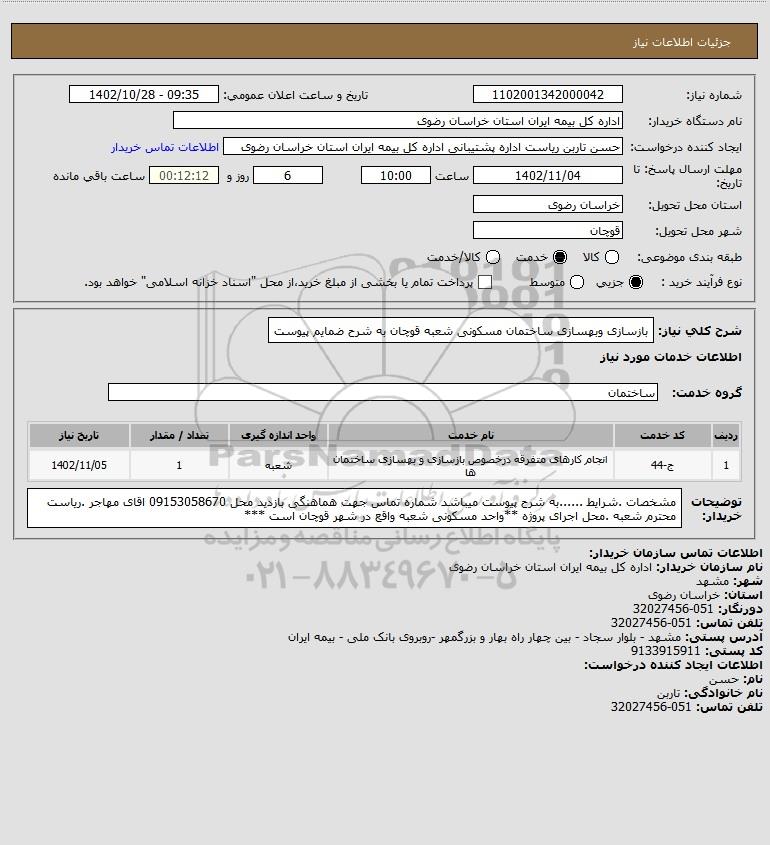This screenshot has height=845, width=770.
Task: Click the ردیف column header
Action: point(726,435)
